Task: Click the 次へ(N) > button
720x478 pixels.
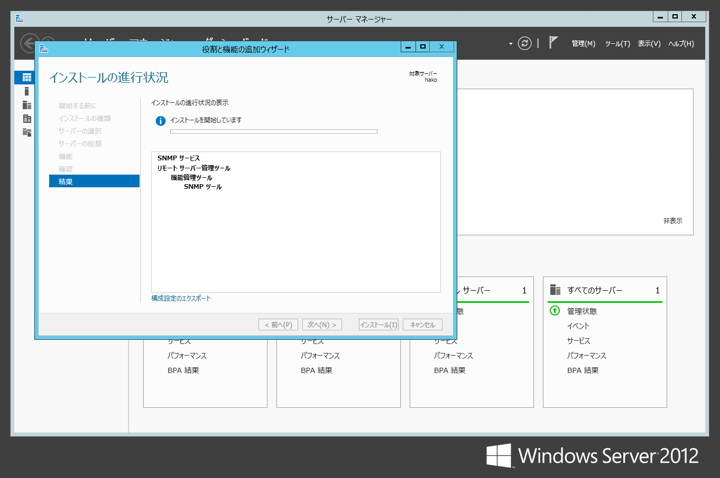Action: [x=322, y=325]
